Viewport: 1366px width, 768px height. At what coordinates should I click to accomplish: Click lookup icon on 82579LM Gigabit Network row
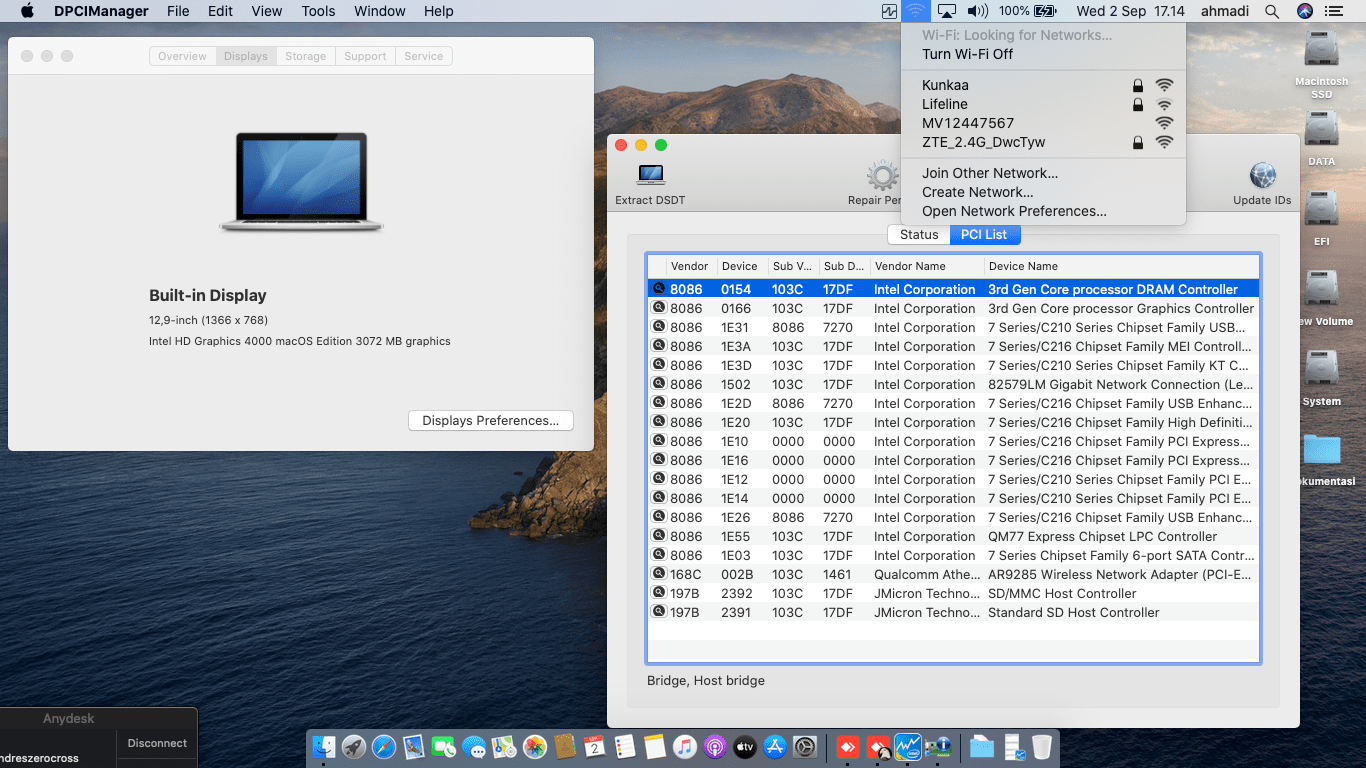[659, 383]
